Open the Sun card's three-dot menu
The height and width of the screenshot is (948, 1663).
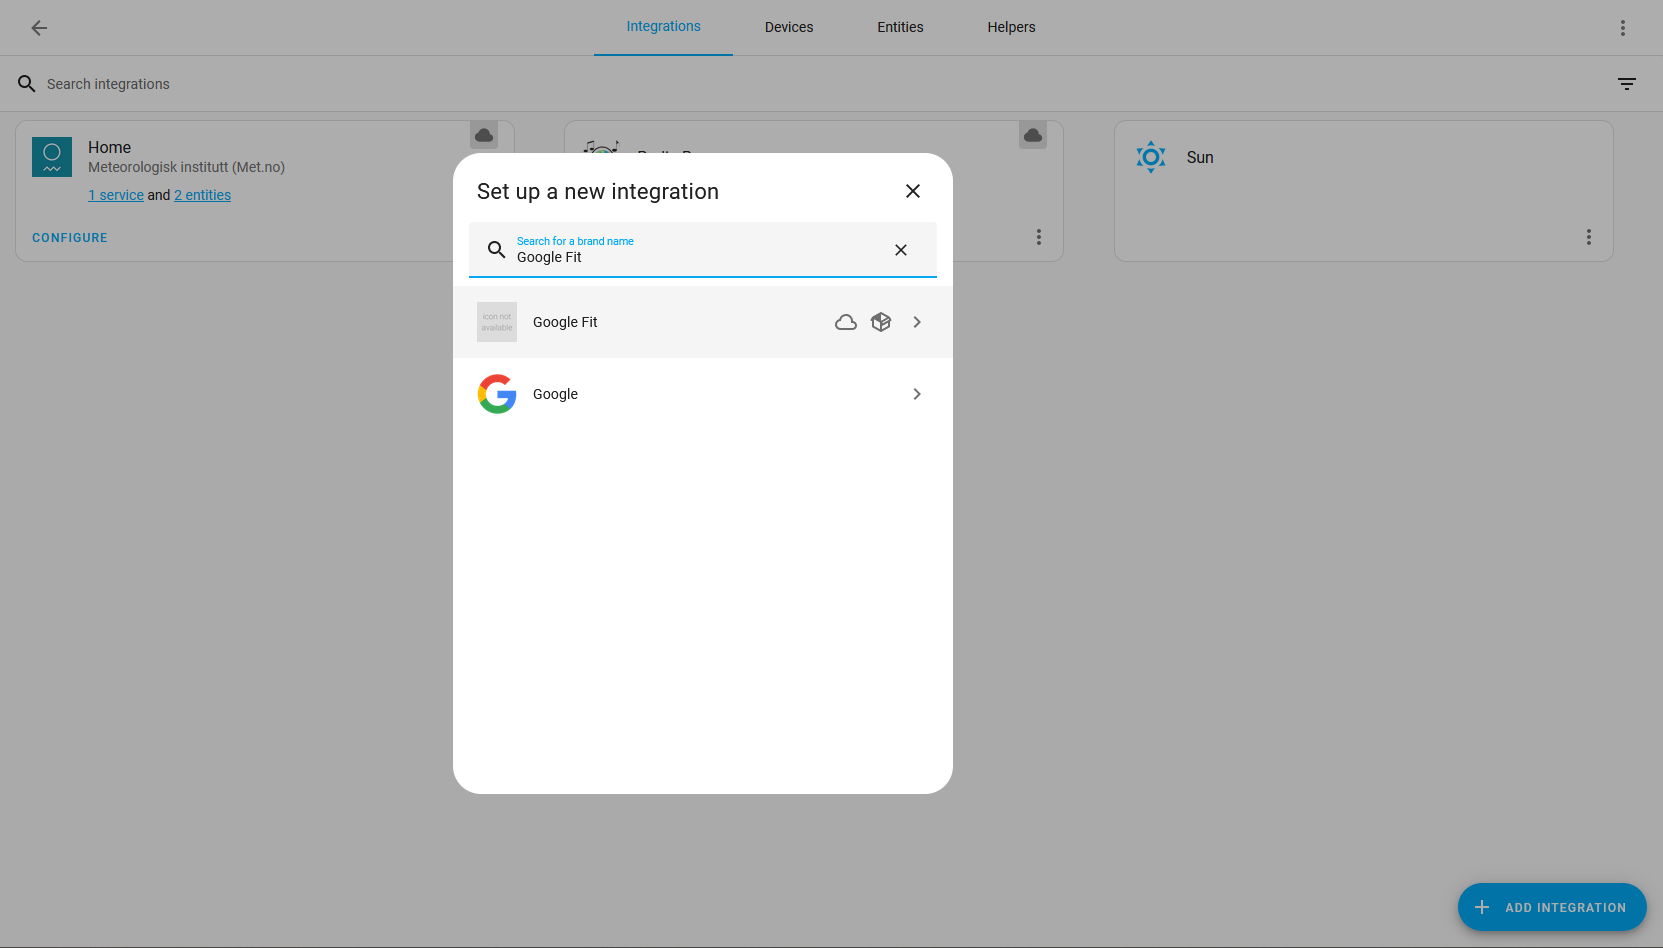(x=1589, y=237)
